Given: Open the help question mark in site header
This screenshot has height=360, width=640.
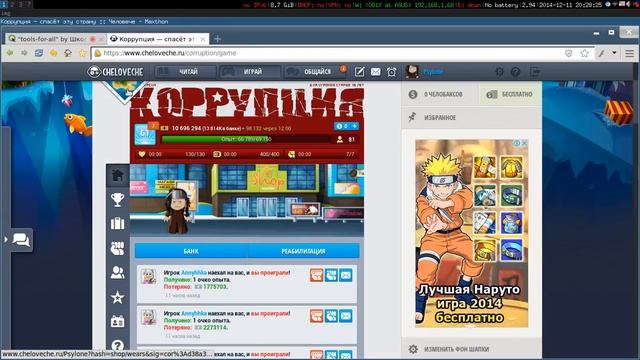Looking at the screenshot, I should point(516,72).
